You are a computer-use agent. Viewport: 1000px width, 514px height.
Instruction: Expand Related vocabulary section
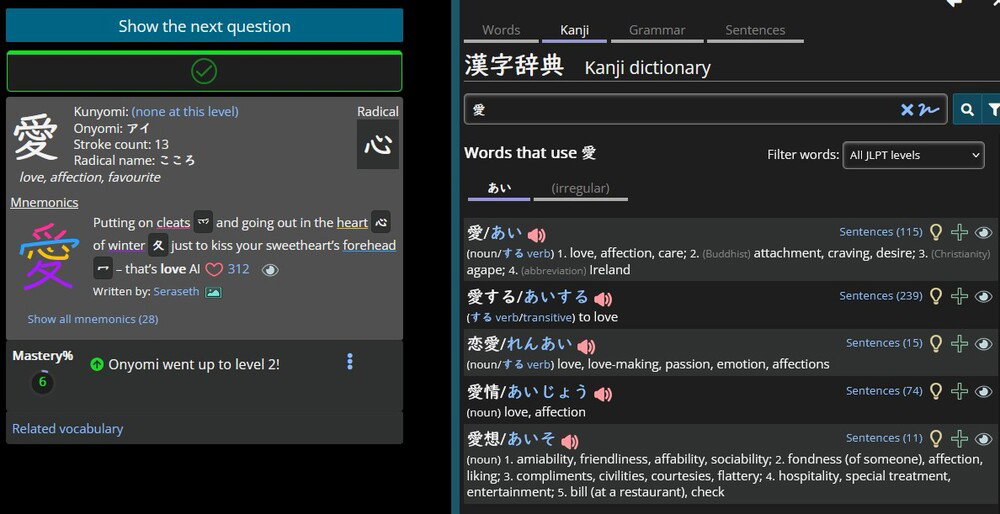tap(67, 428)
